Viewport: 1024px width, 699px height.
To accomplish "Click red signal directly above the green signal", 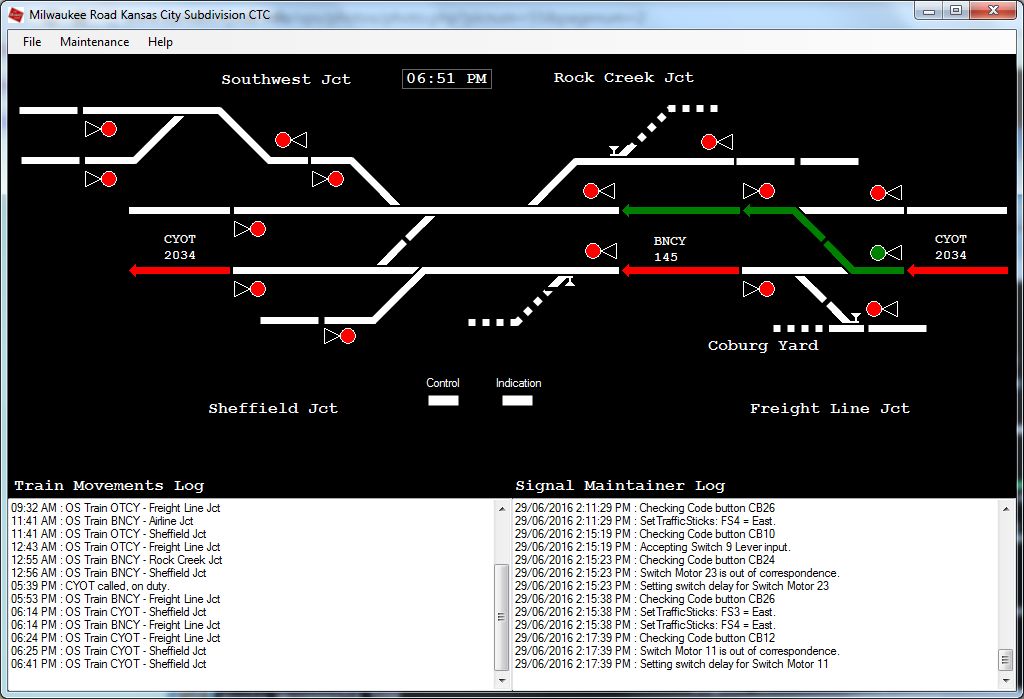I will tap(878, 193).
